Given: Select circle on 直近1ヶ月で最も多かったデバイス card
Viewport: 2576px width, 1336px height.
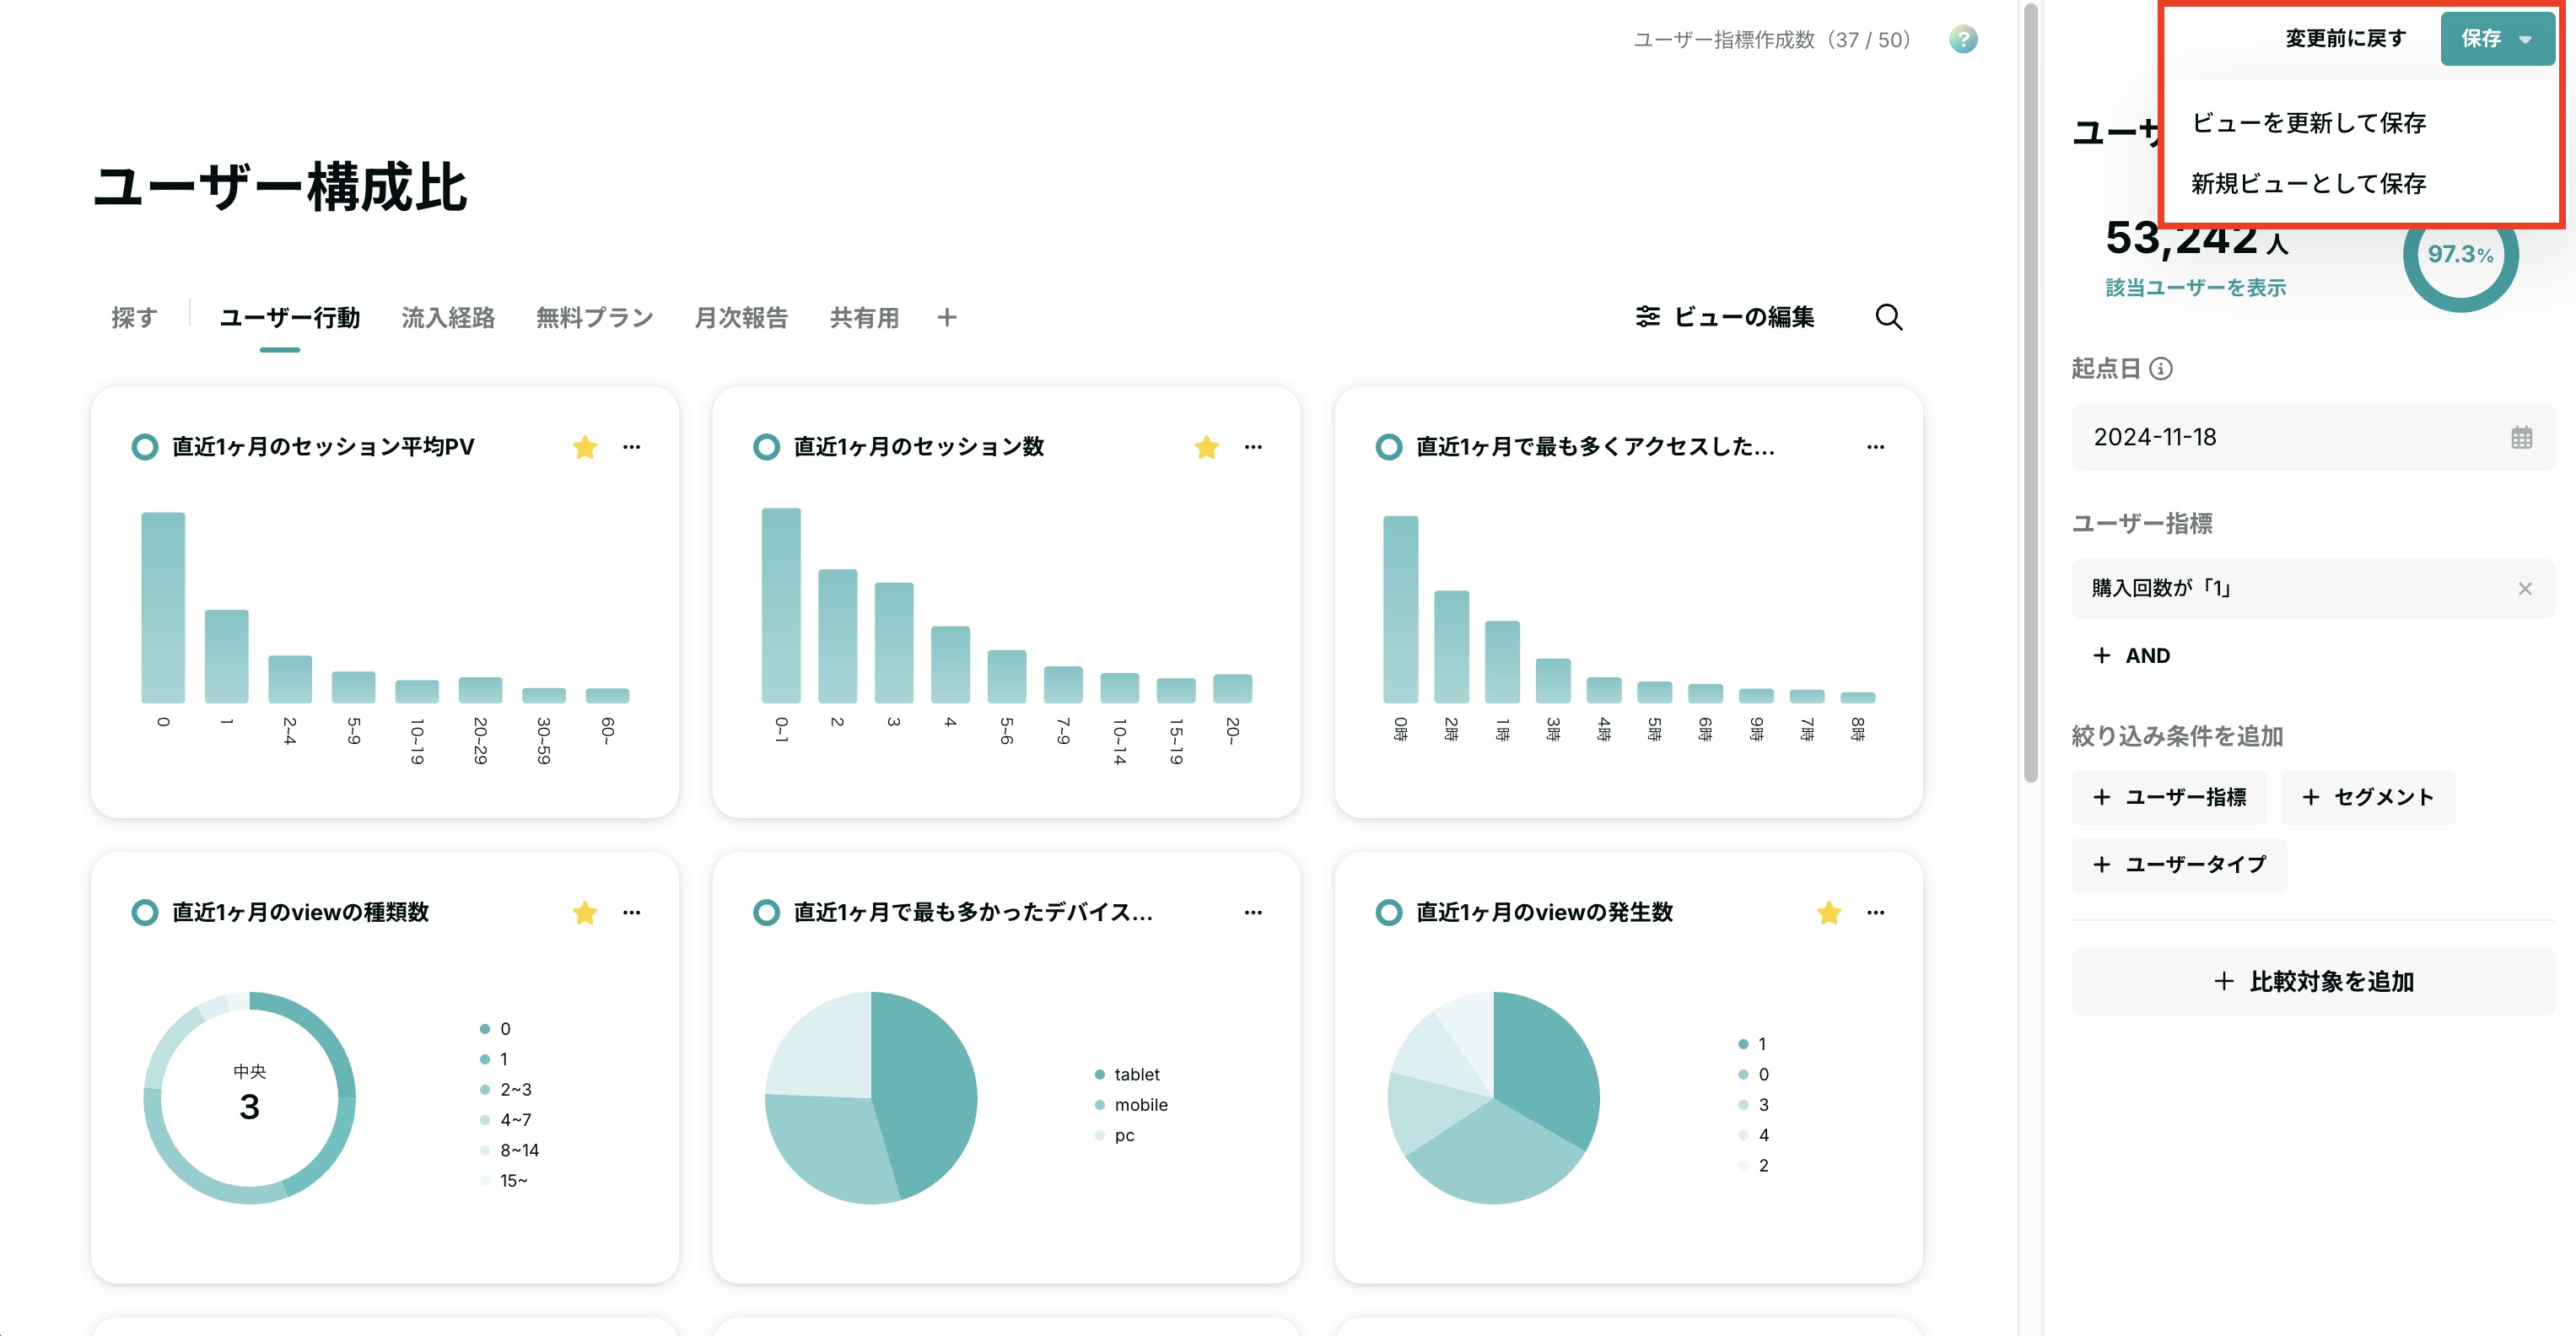Looking at the screenshot, I should tap(767, 912).
